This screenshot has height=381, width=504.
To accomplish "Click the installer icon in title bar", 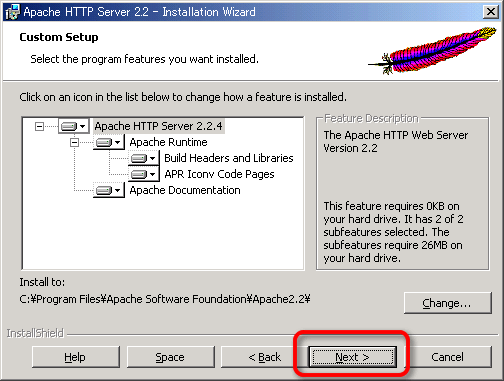I will tap(13, 12).
